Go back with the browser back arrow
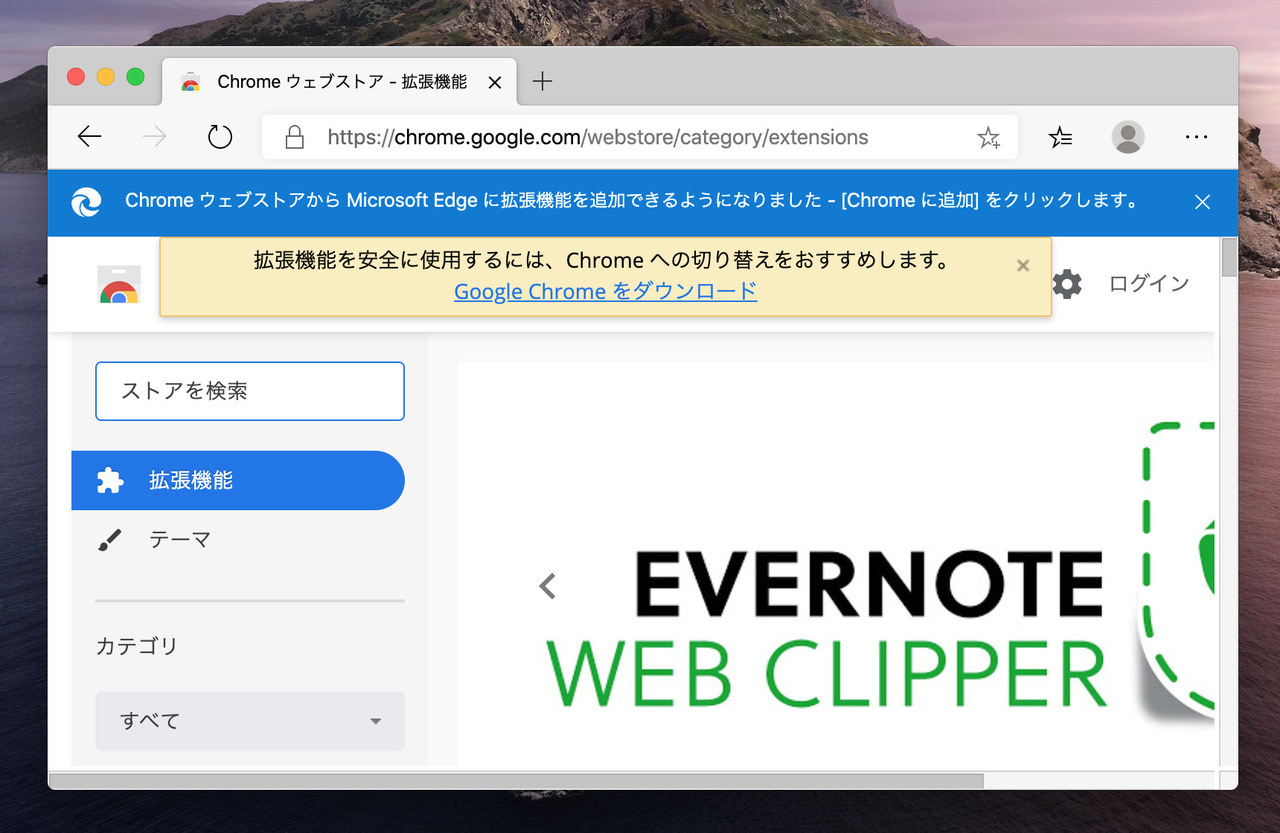The image size is (1280, 833). [90, 137]
